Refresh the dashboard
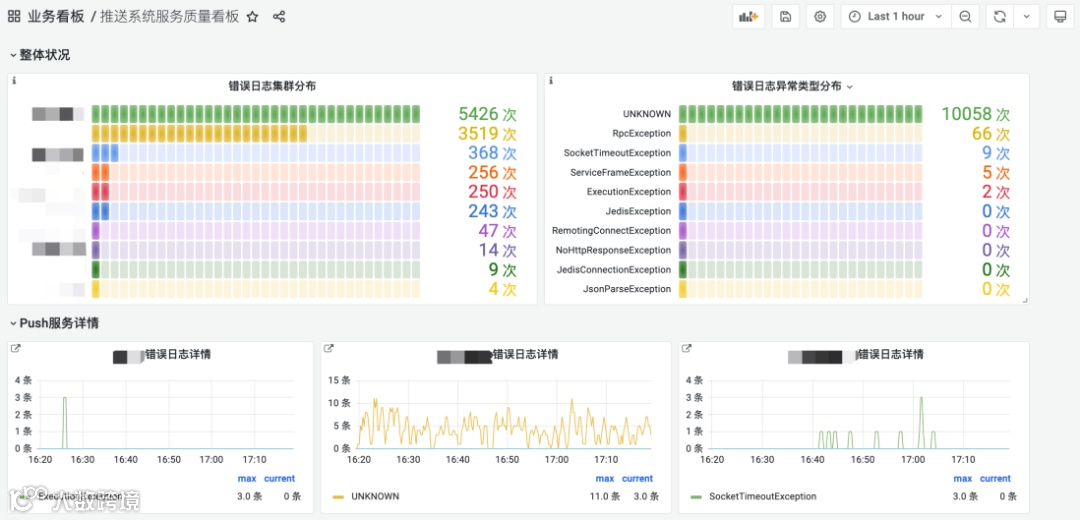Viewport: 1080px width, 520px height. (x=999, y=17)
